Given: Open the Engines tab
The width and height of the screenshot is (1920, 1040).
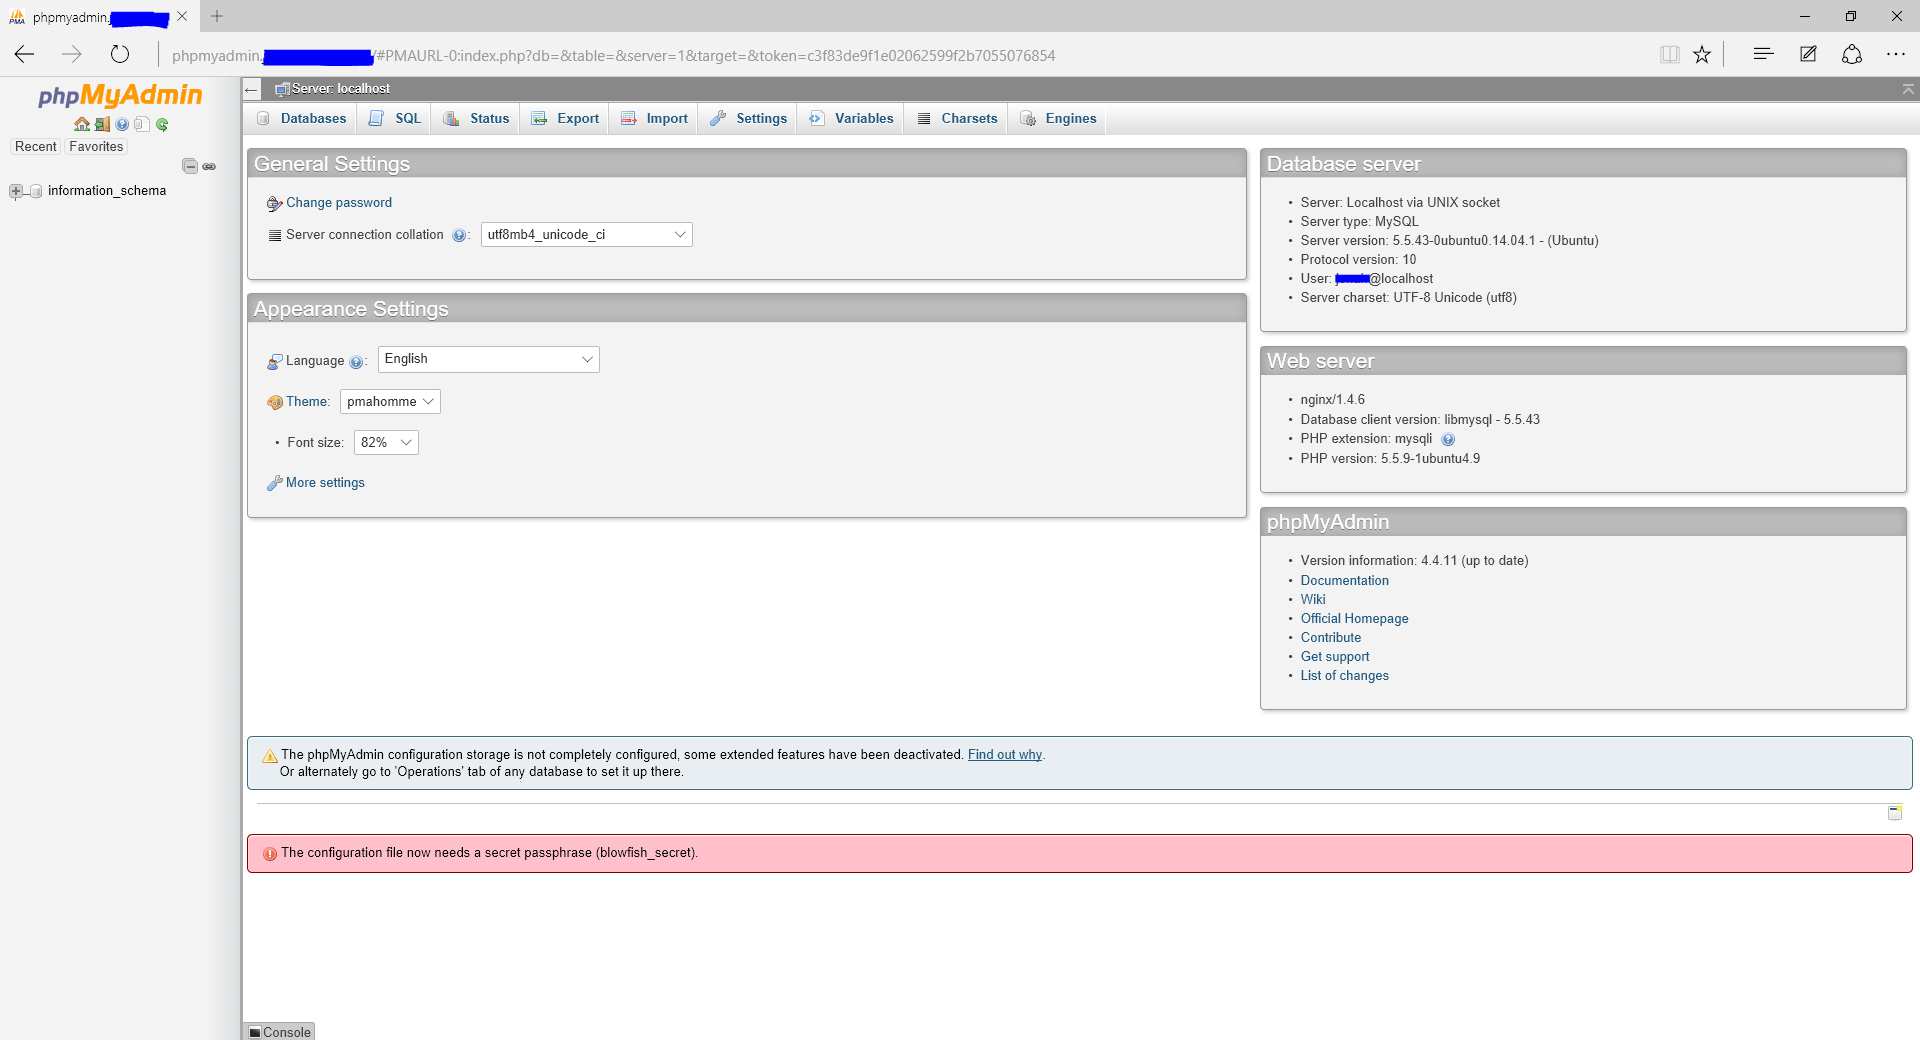Looking at the screenshot, I should click(x=1058, y=119).
